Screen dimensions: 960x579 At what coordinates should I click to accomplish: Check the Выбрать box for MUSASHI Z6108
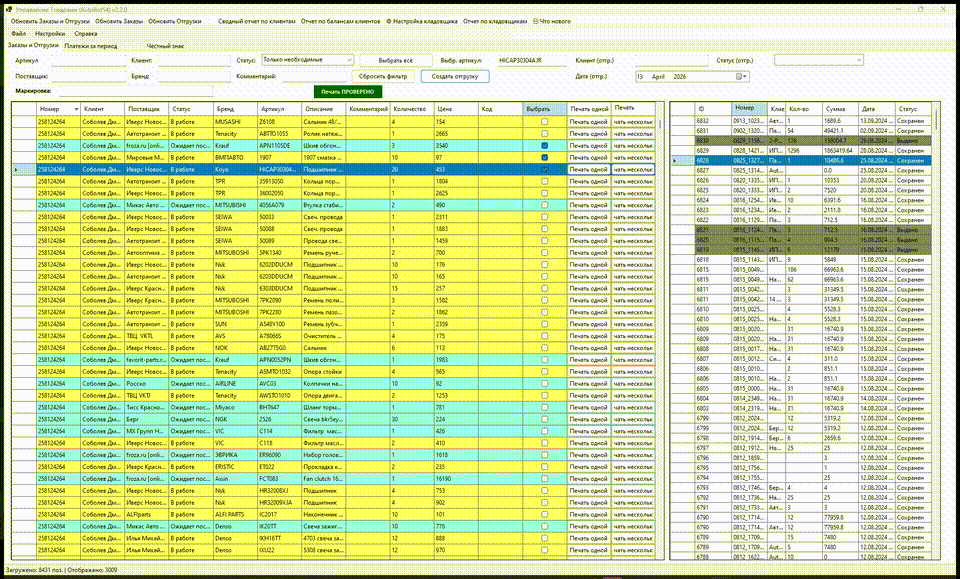pyautogui.click(x=544, y=122)
